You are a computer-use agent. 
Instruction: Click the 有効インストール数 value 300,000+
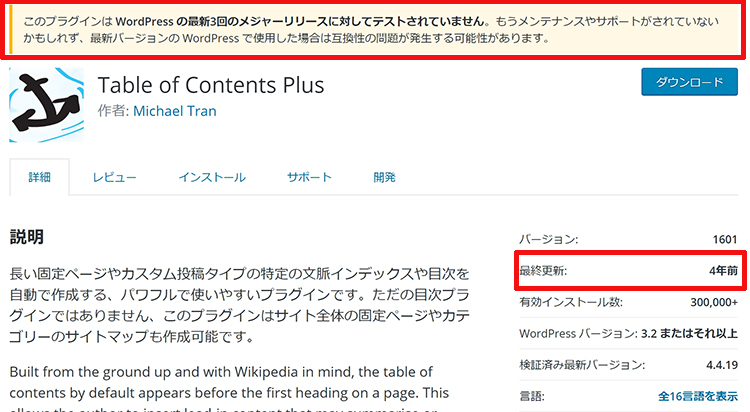coord(714,302)
